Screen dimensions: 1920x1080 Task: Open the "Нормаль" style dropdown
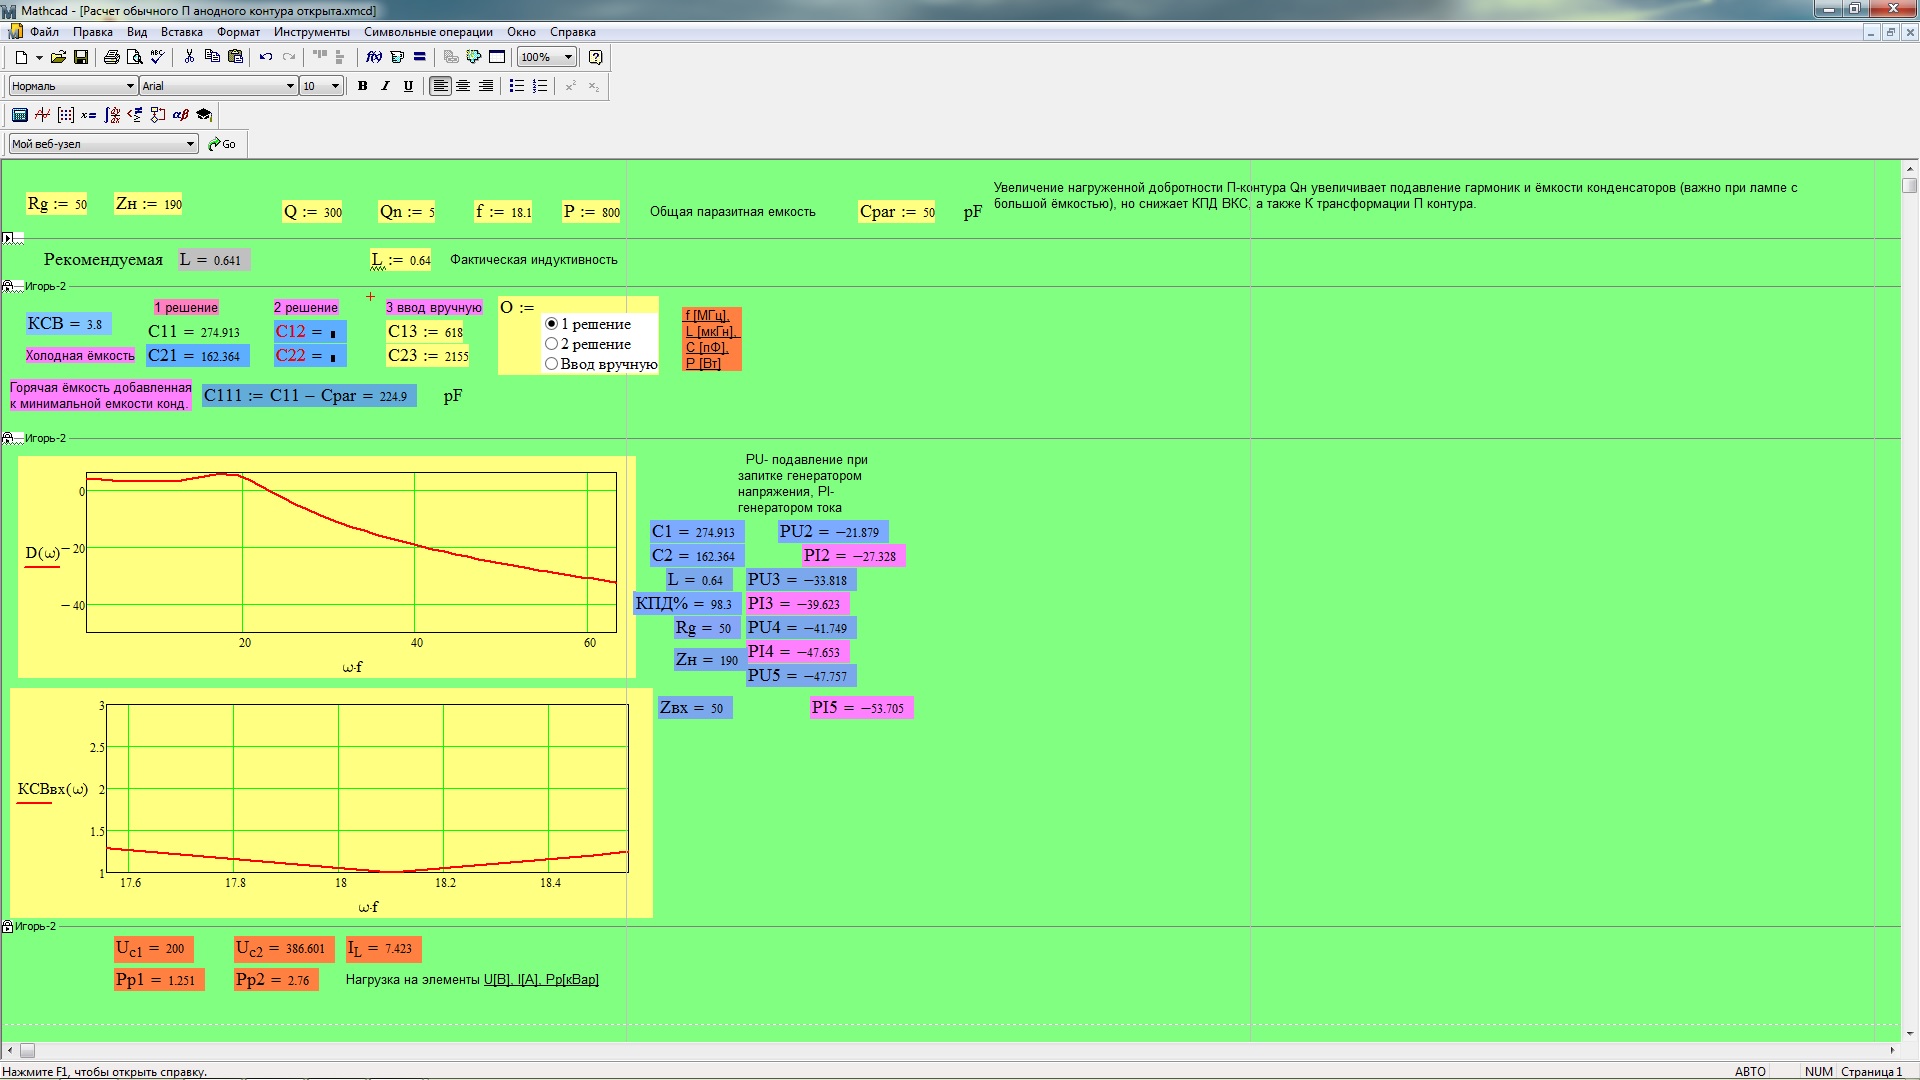130,86
